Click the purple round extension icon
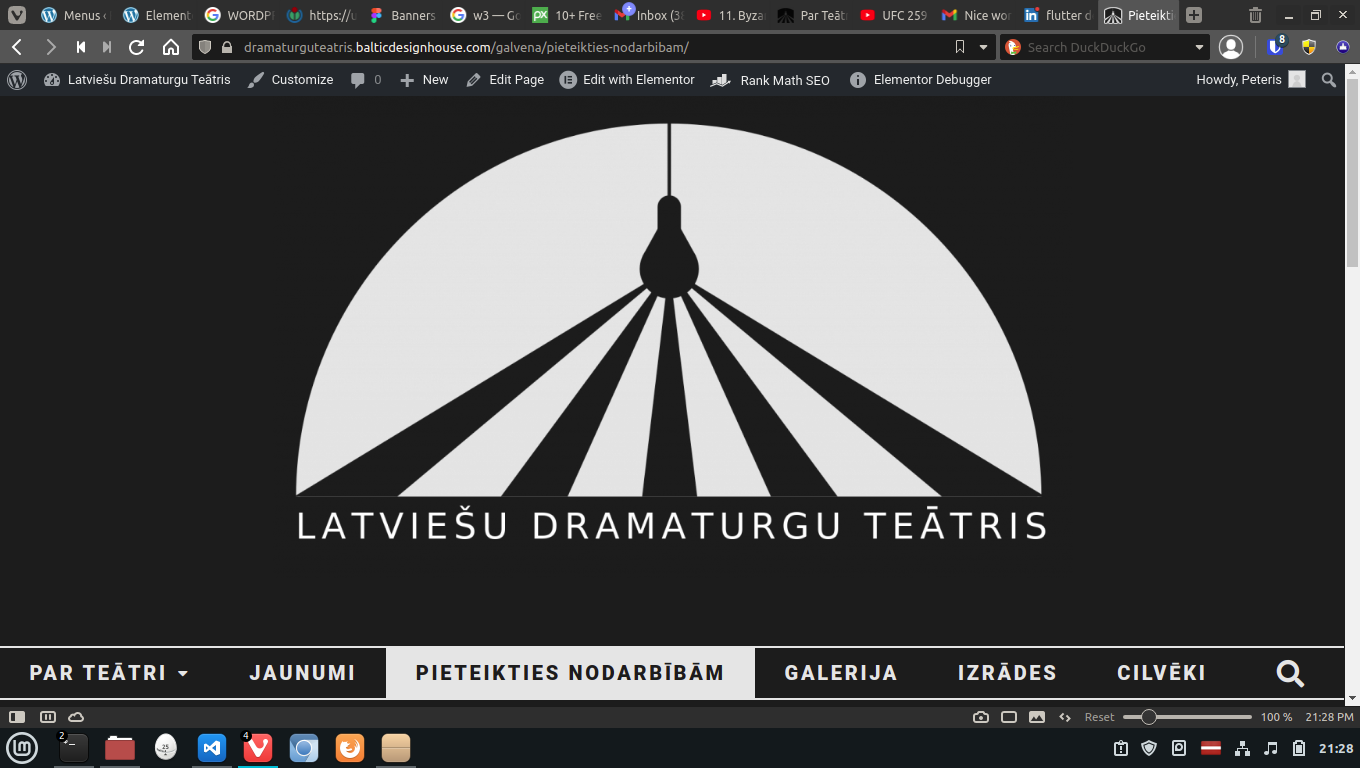 tap(1343, 47)
